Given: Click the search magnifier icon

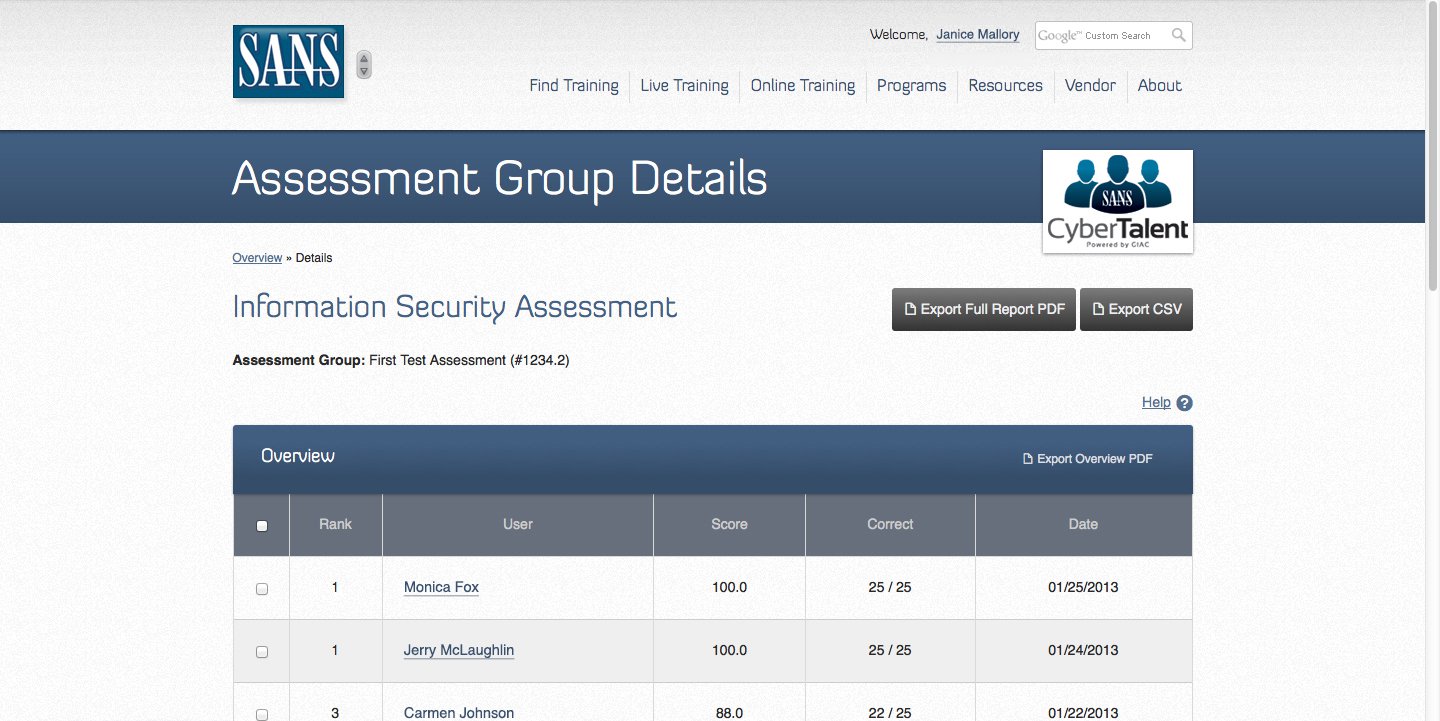Looking at the screenshot, I should [1179, 35].
